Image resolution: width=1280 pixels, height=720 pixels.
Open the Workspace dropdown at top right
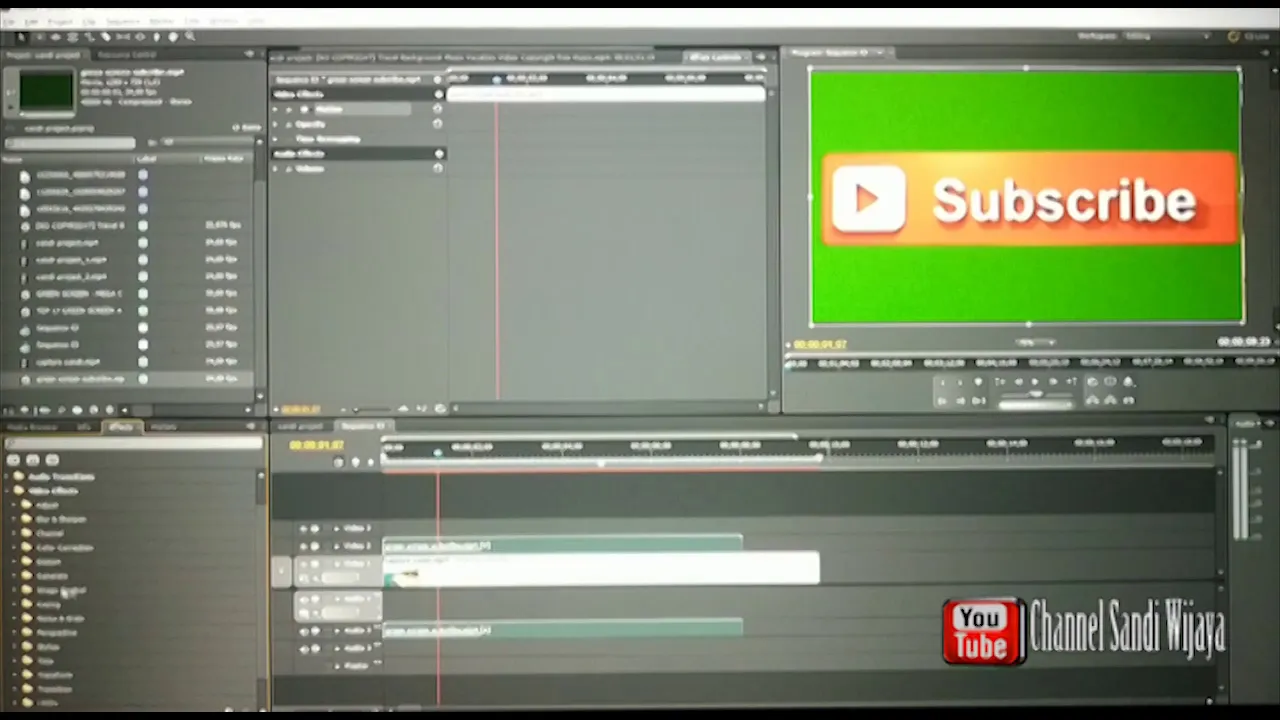[x=1165, y=37]
